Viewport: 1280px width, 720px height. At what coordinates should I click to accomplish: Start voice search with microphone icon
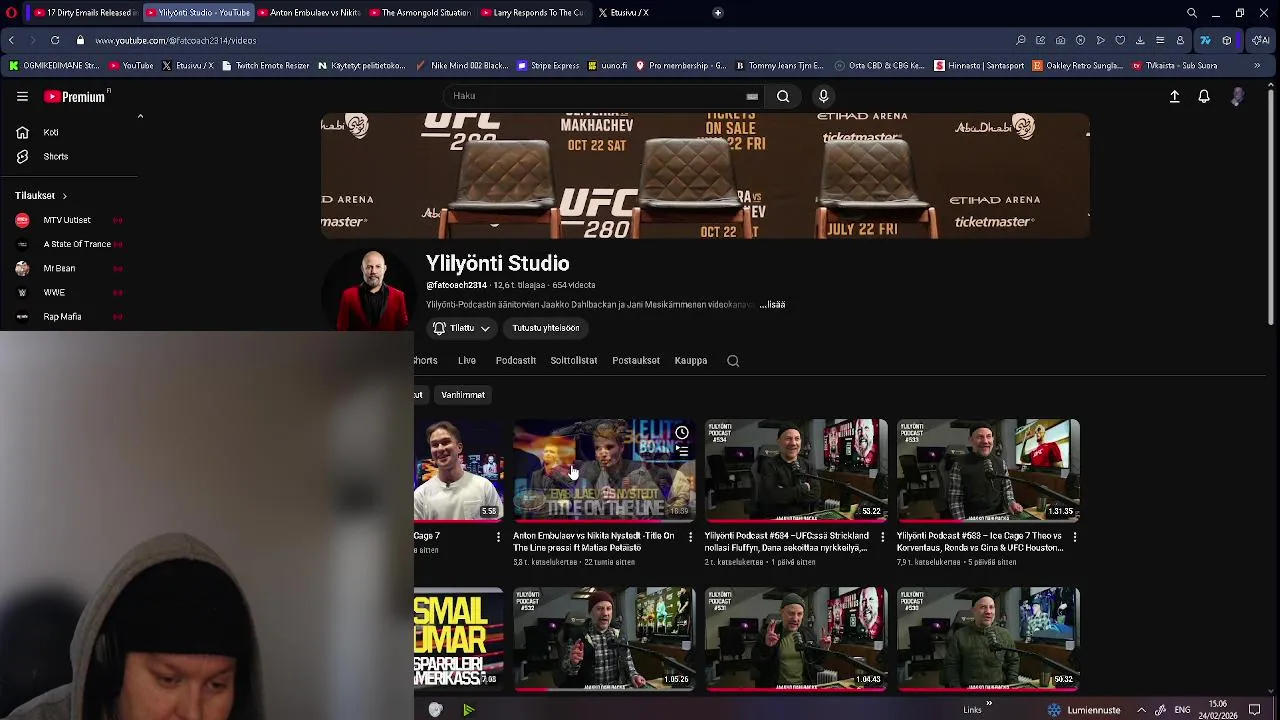(x=823, y=96)
